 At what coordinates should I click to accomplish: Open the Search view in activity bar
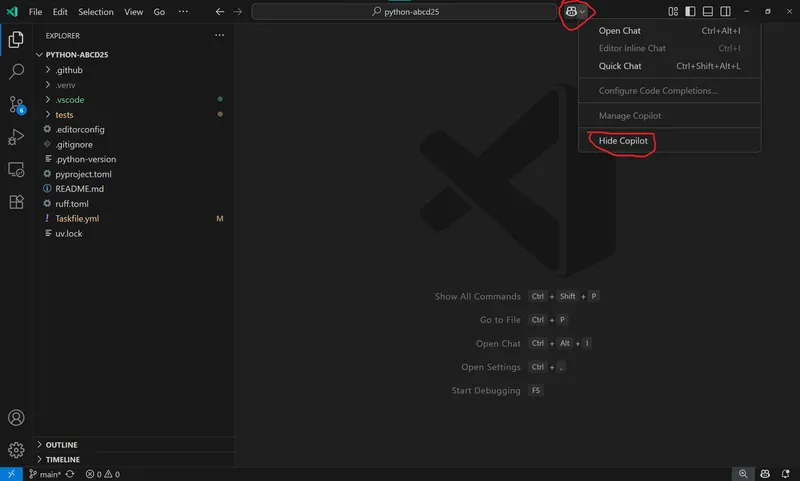click(16, 72)
